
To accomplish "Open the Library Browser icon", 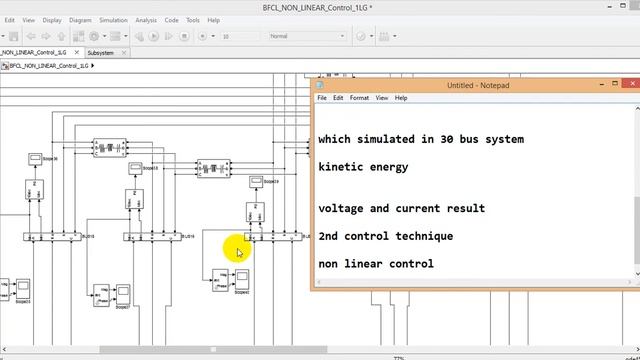I will point(78,36).
